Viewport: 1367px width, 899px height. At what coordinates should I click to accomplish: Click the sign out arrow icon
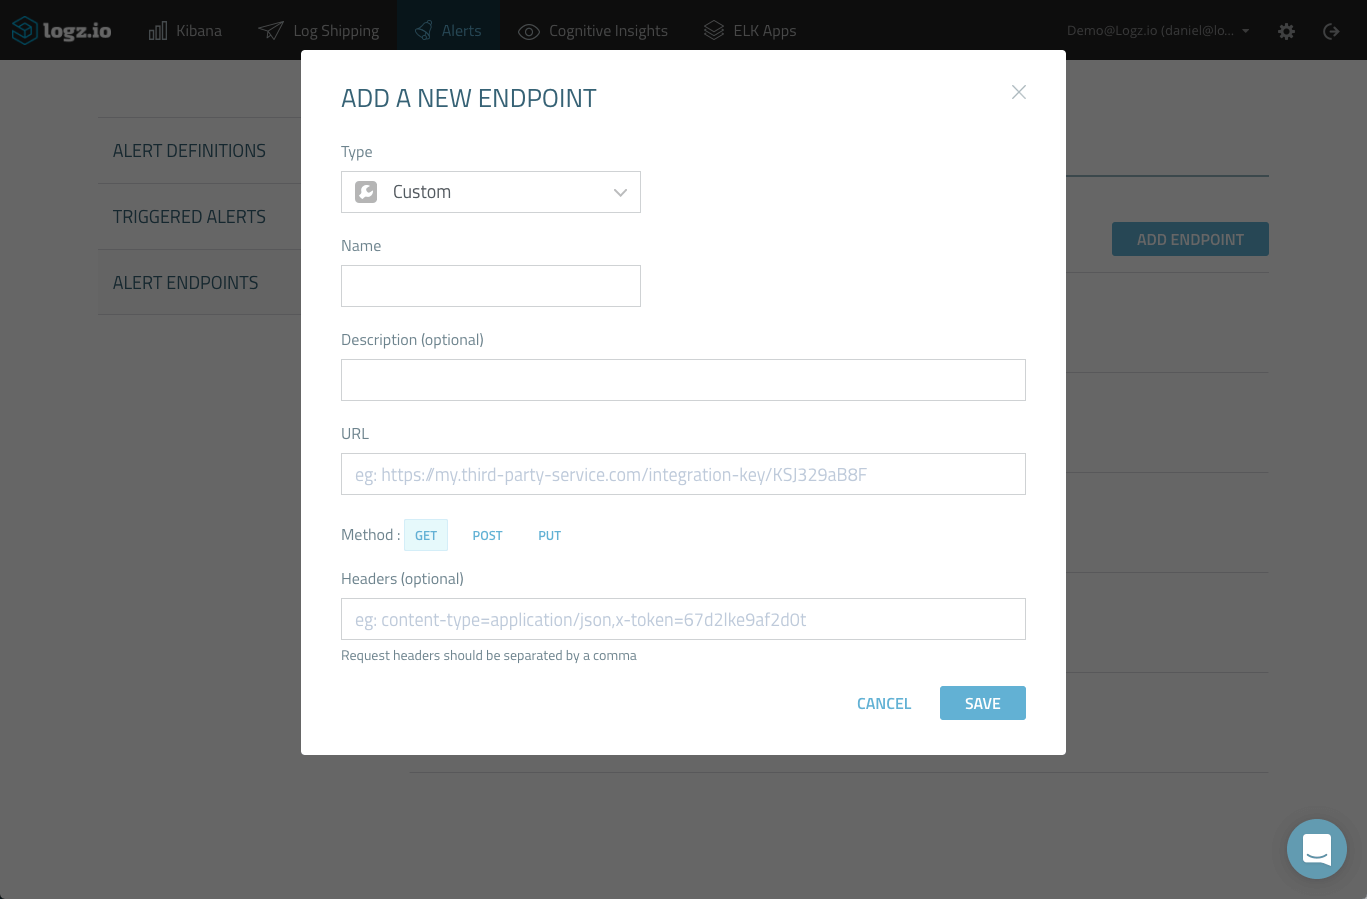pos(1331,31)
